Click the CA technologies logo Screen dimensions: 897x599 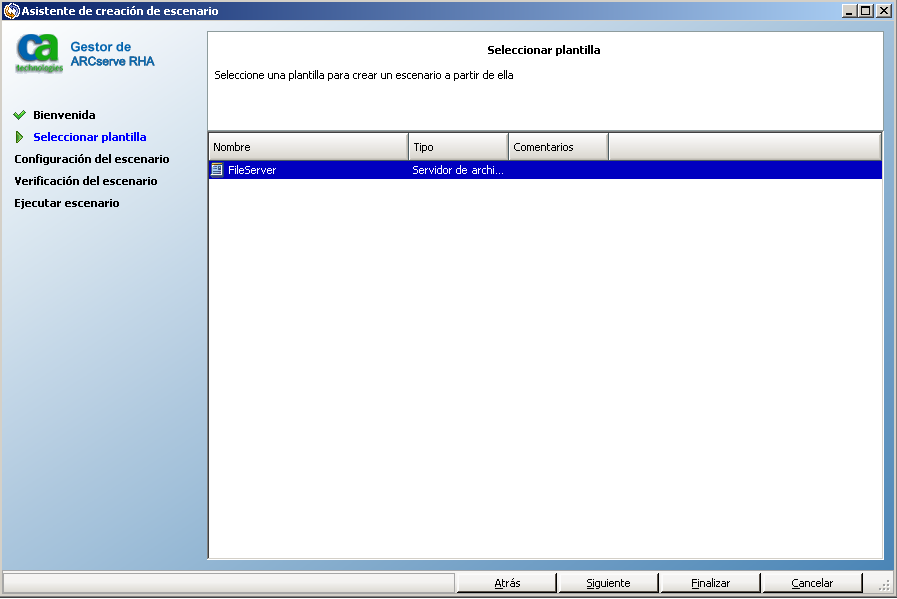(39, 53)
